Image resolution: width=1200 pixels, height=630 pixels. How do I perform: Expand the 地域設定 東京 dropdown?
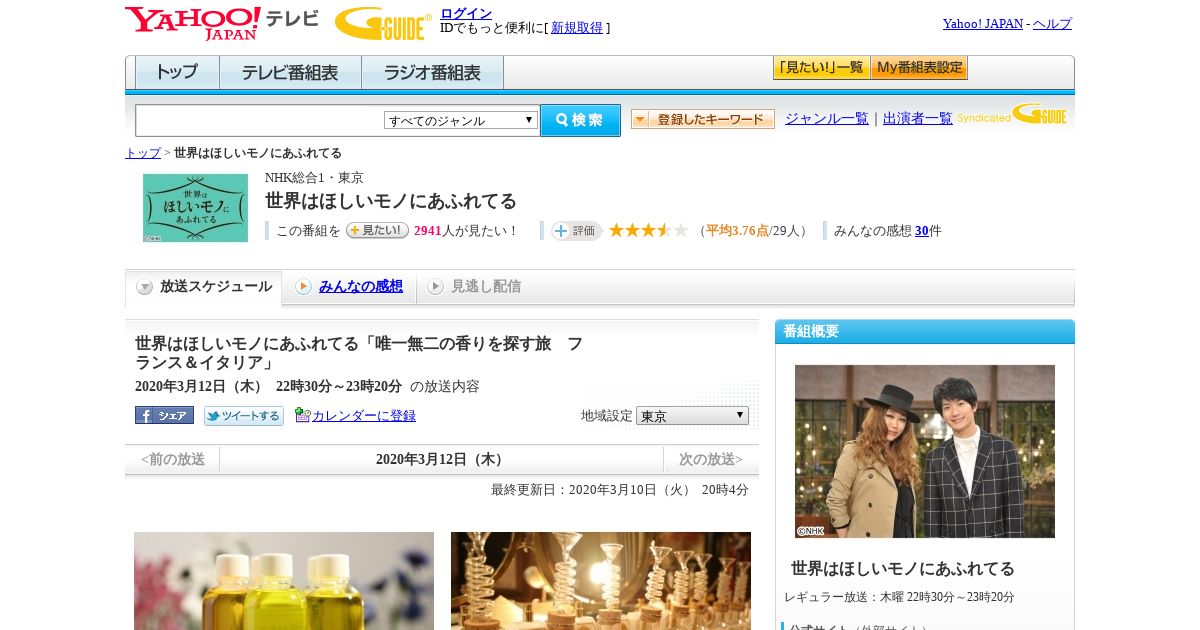pos(692,415)
